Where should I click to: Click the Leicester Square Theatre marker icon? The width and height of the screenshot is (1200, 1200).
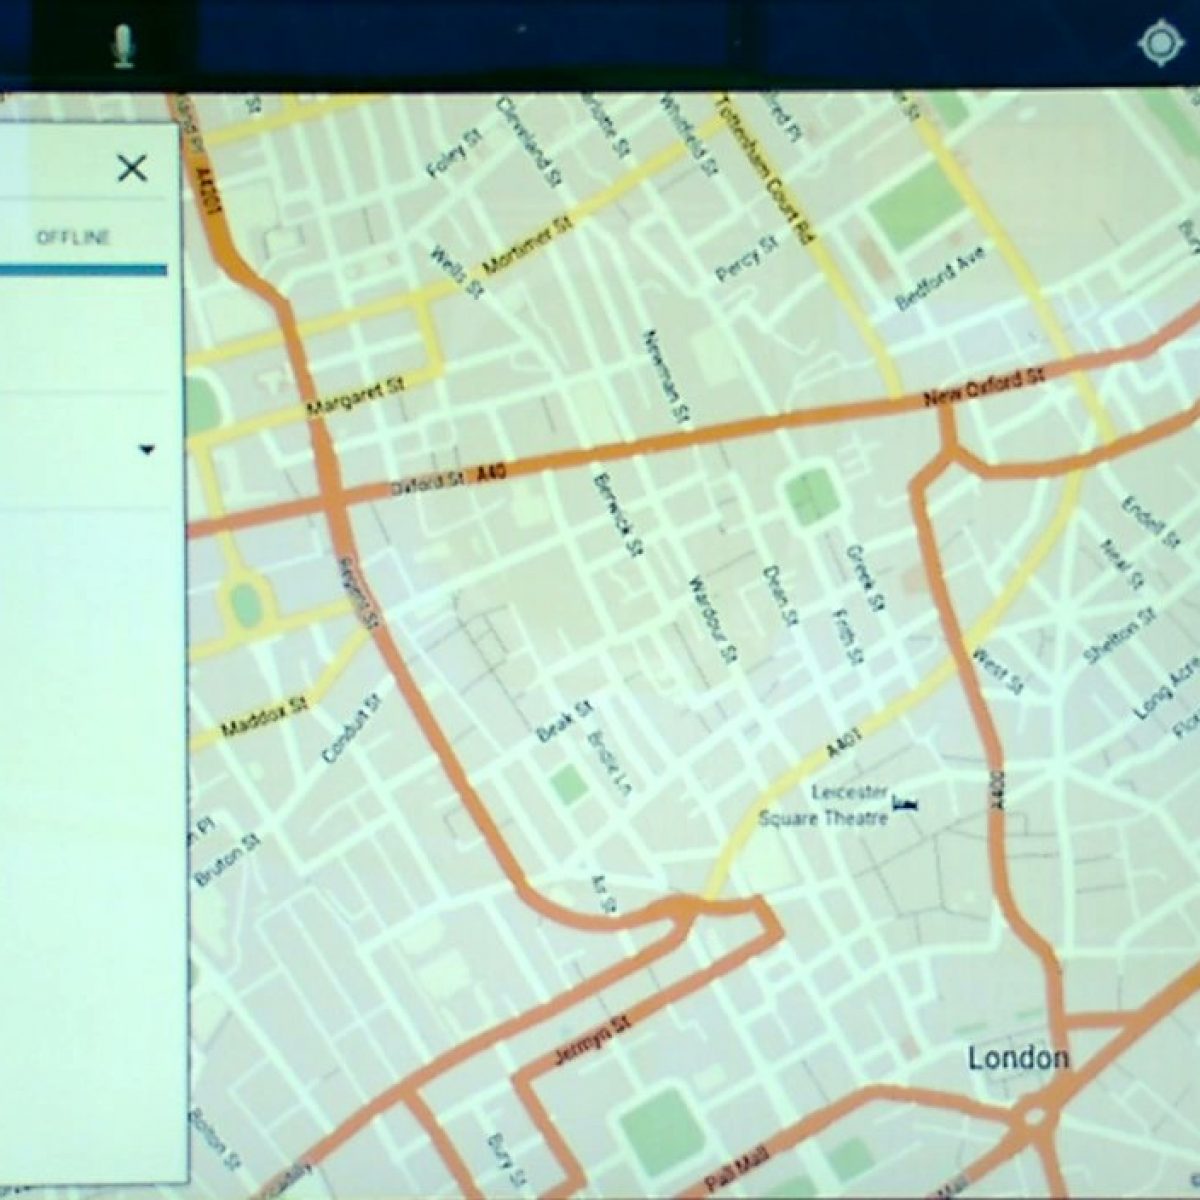pos(908,804)
